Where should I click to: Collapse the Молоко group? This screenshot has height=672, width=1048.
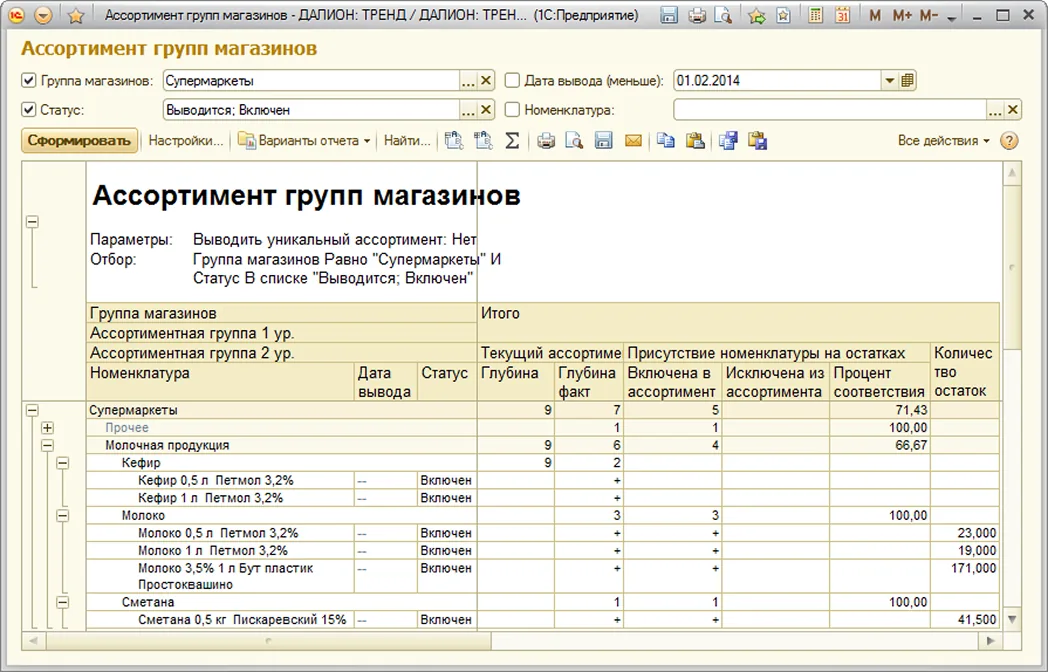tap(62, 516)
